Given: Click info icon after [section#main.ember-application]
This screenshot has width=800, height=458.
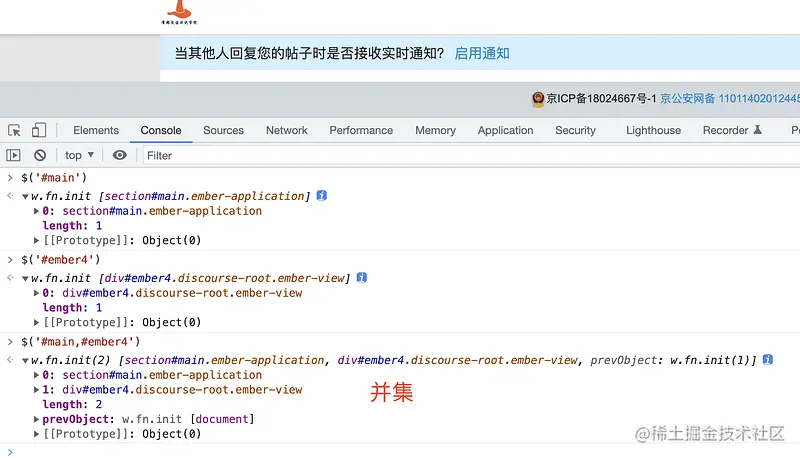Looking at the screenshot, I should (x=321, y=195).
